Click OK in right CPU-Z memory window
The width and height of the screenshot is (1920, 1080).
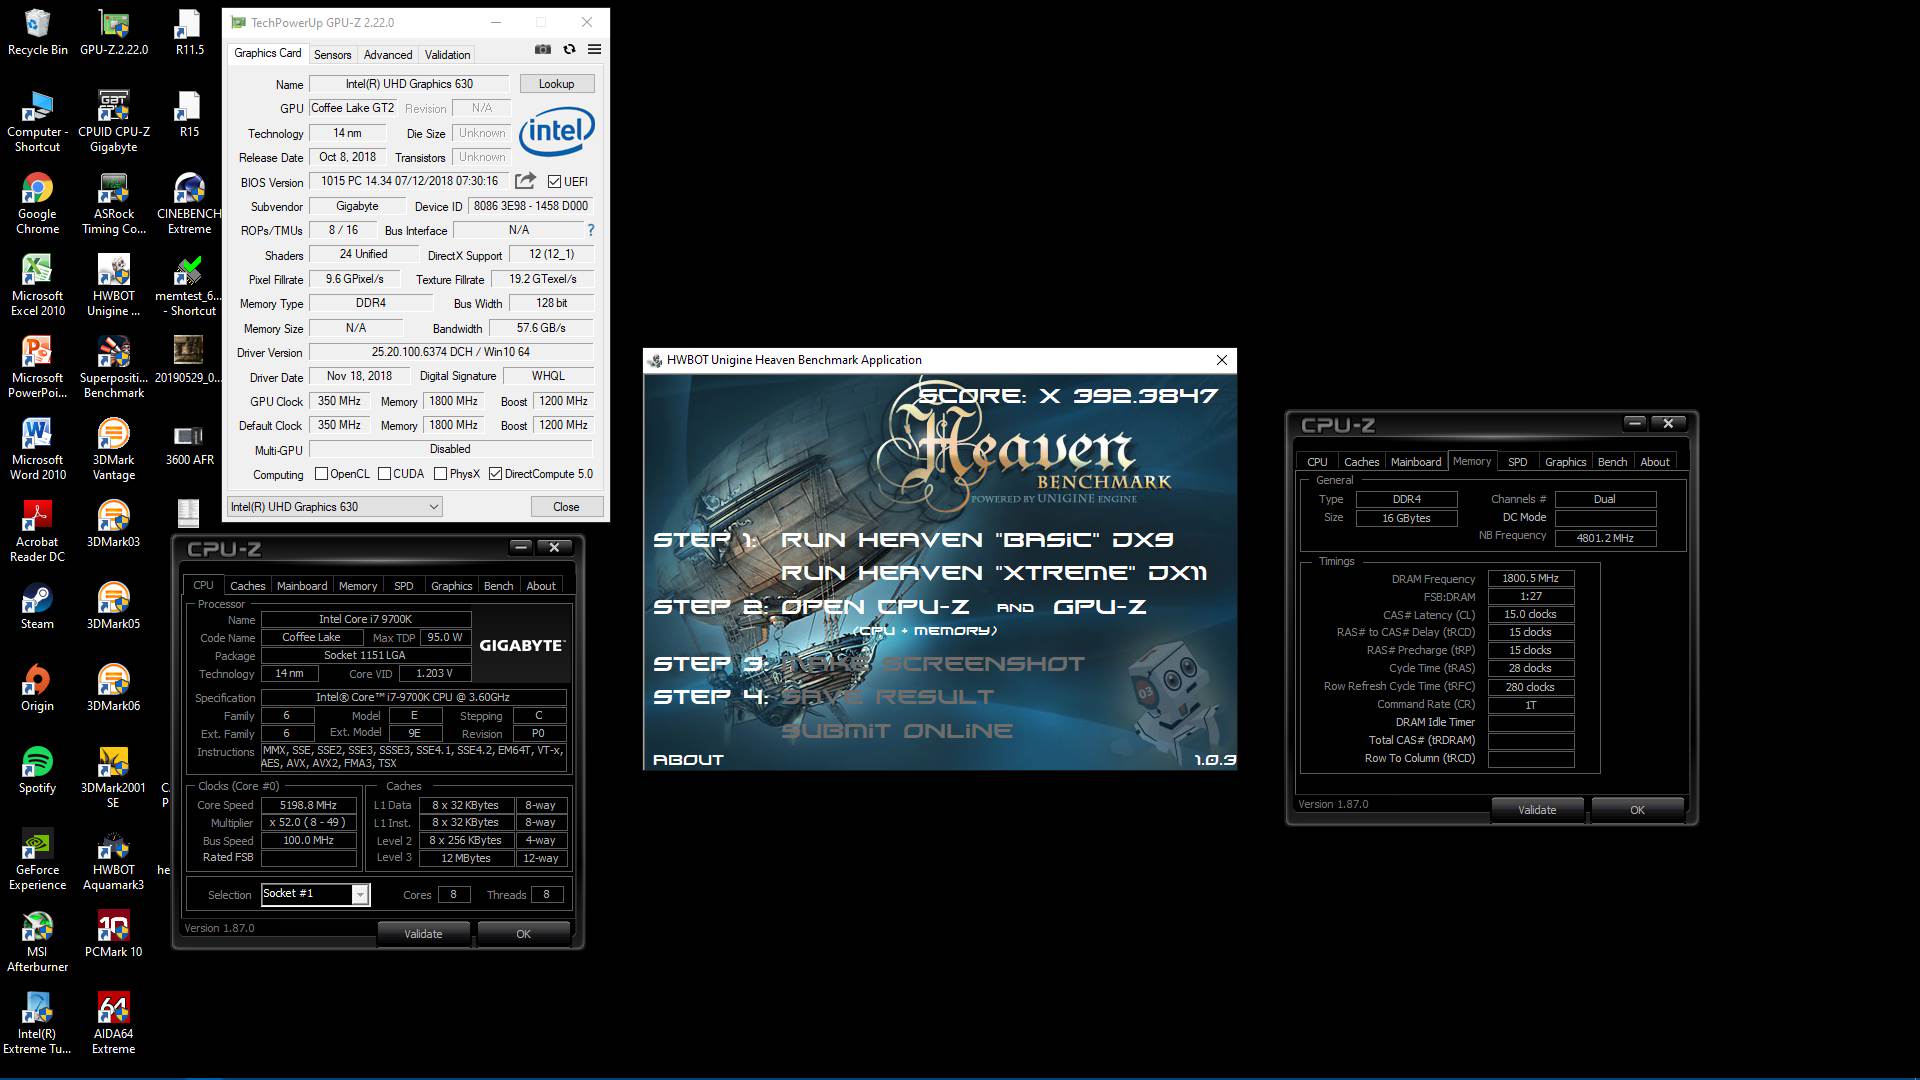tap(1637, 810)
